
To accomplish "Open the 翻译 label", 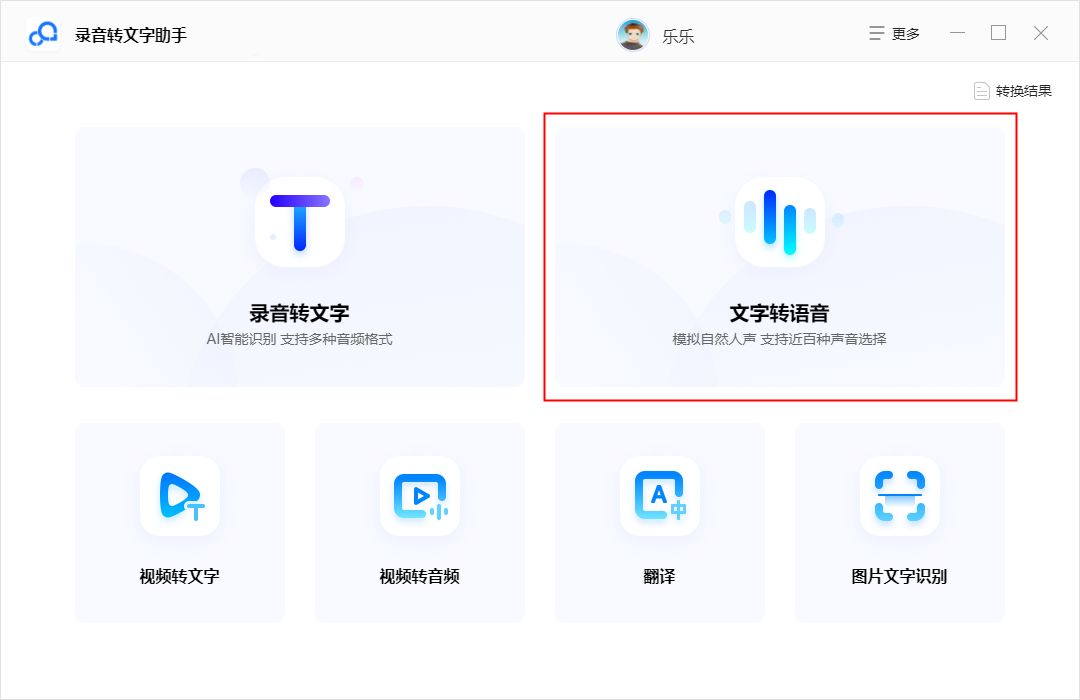I will (x=659, y=576).
